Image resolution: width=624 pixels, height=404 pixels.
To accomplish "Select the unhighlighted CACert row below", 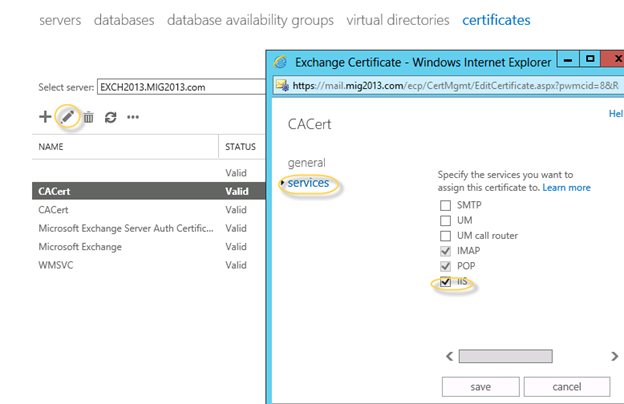I will coord(148,210).
